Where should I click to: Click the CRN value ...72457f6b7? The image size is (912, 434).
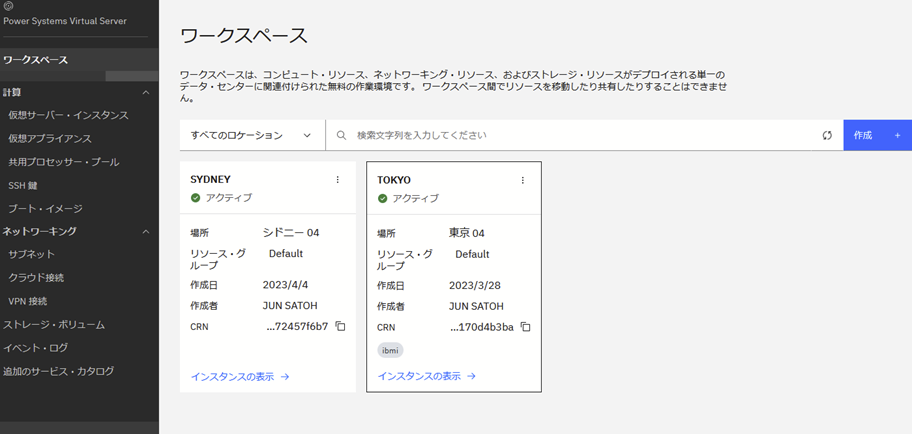click(297, 326)
